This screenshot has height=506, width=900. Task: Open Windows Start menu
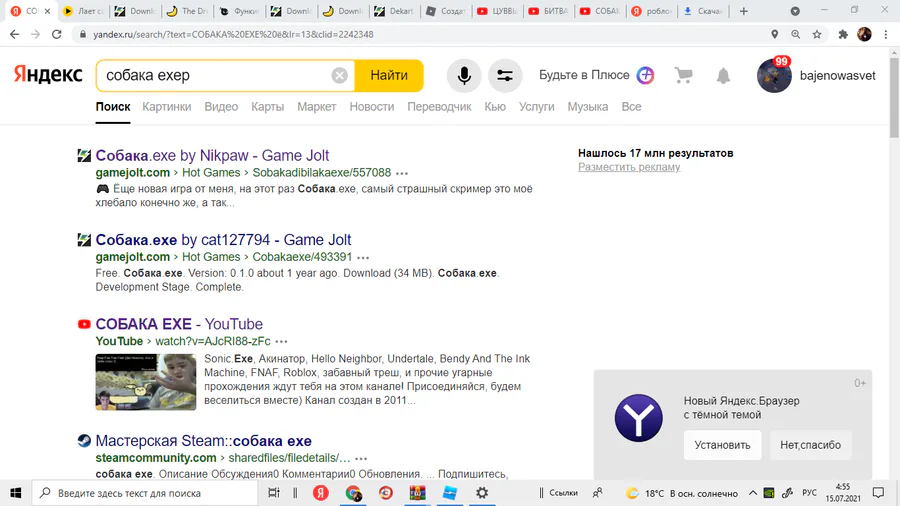click(15, 493)
